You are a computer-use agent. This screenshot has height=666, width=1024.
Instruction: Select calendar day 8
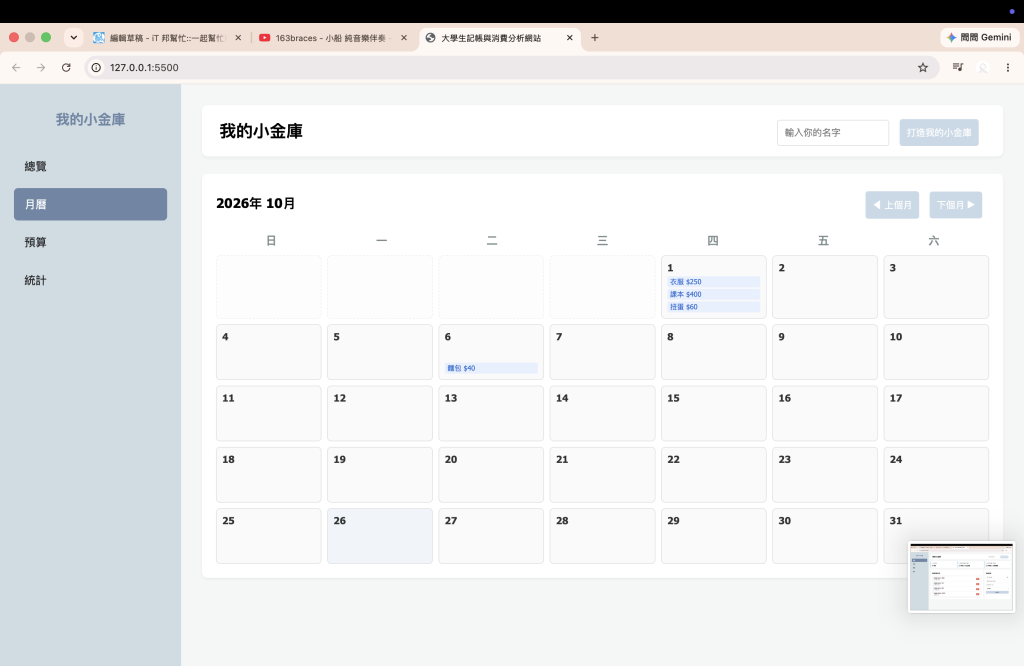point(714,352)
